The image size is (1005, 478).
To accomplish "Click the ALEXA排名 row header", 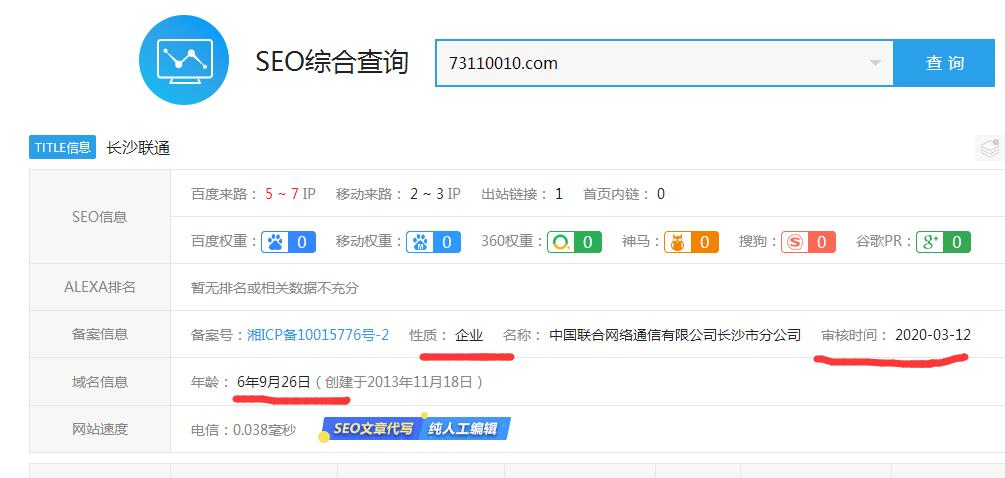I will [99, 287].
